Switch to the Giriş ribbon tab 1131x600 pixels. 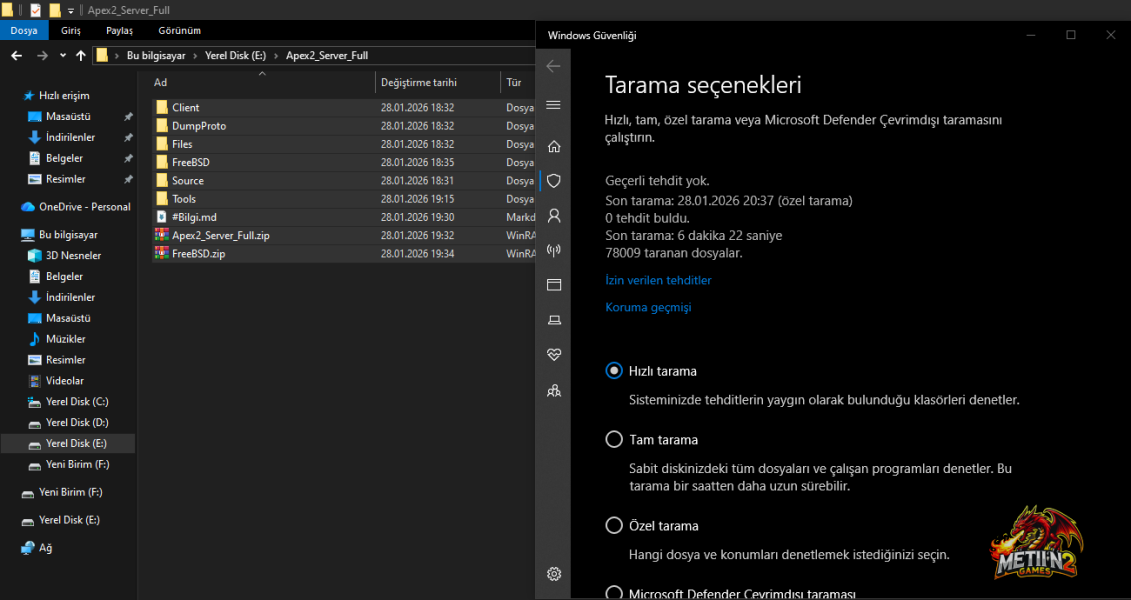tap(71, 30)
